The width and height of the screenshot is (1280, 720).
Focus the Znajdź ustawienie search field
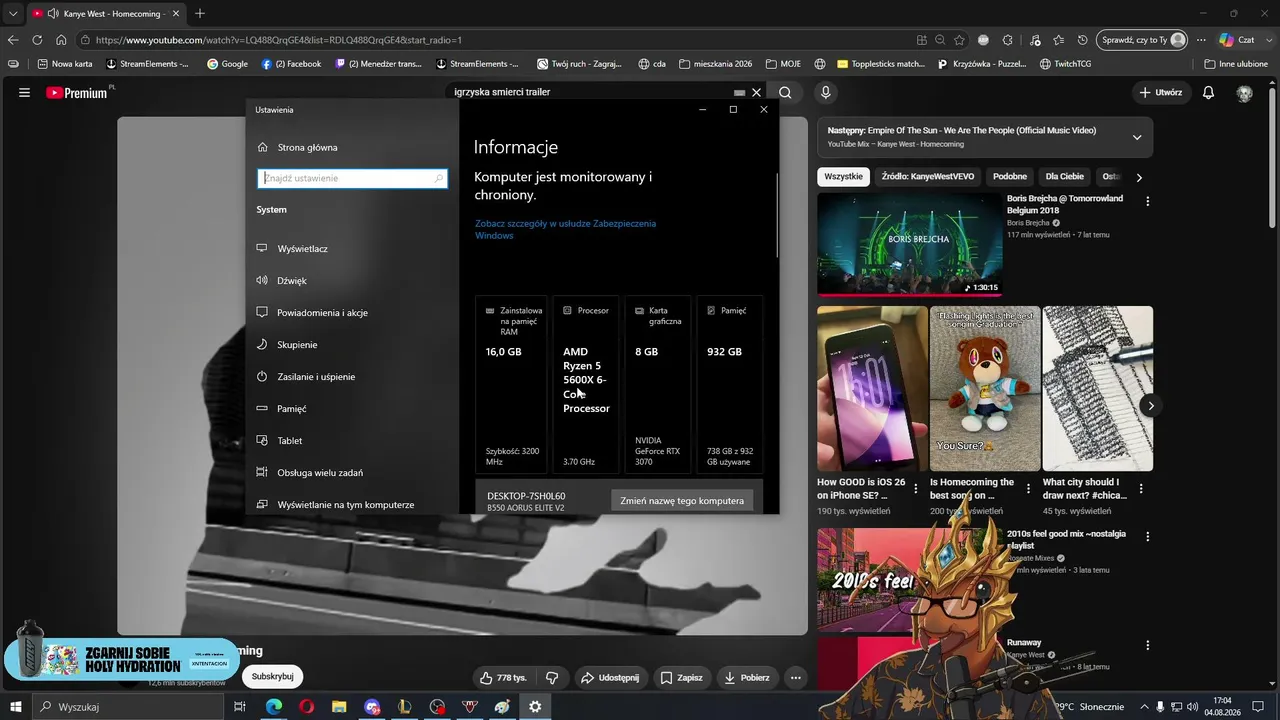coord(352,178)
